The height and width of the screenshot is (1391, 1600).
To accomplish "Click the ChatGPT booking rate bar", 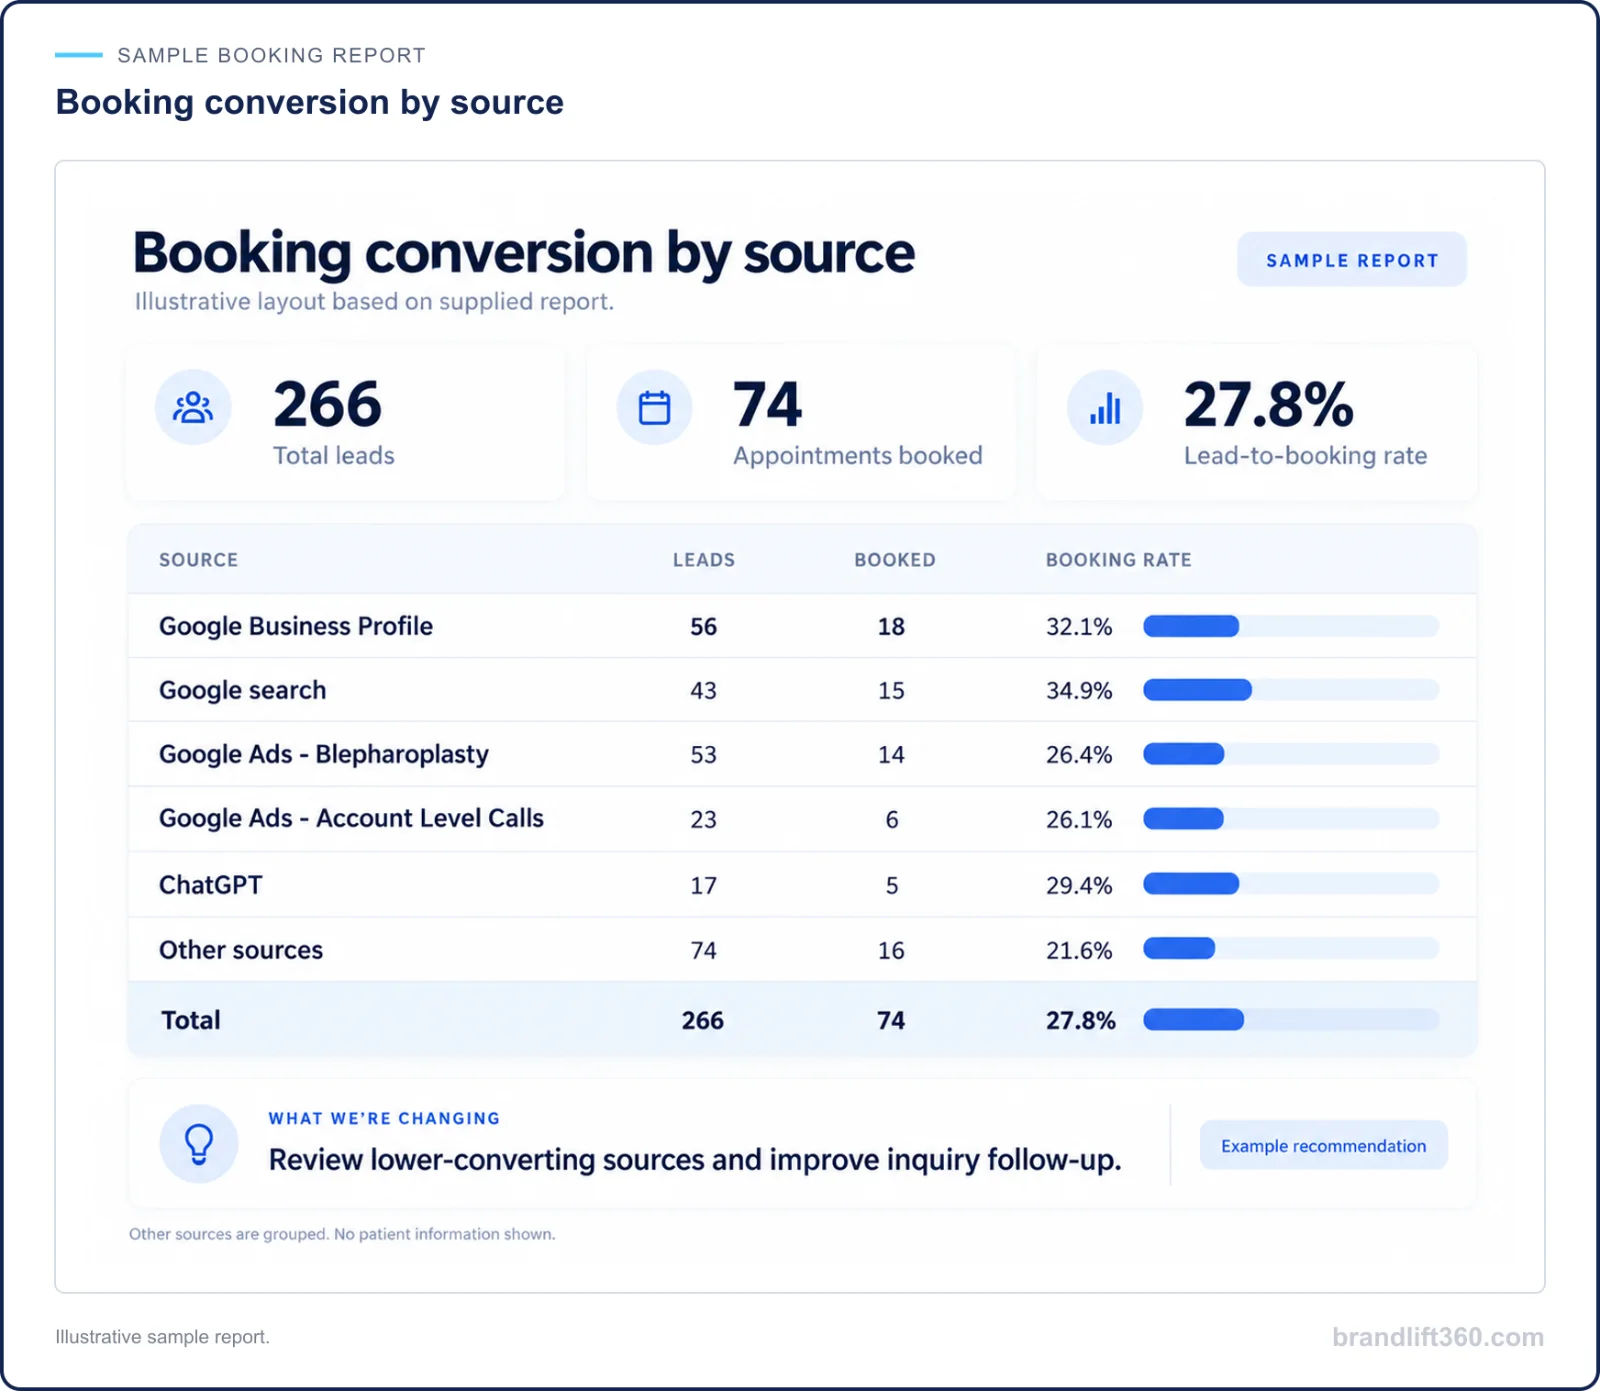I will click(x=1291, y=884).
